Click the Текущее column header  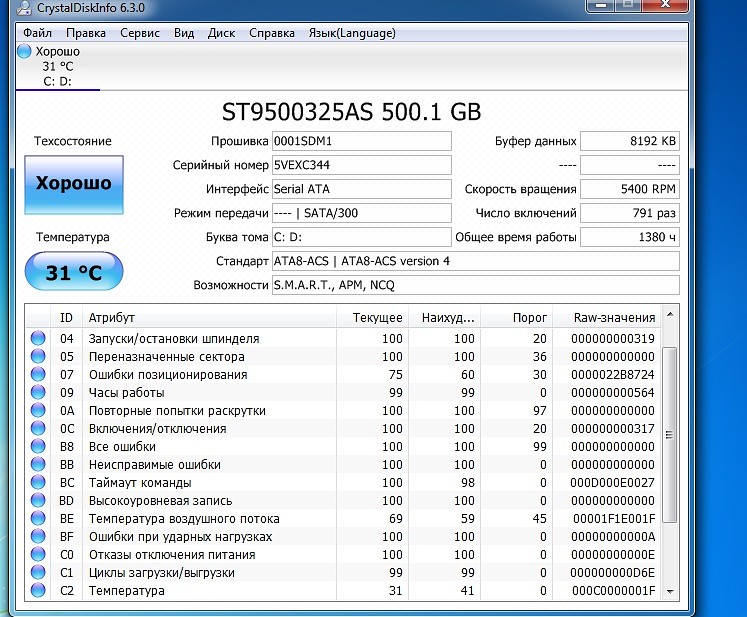[373, 317]
